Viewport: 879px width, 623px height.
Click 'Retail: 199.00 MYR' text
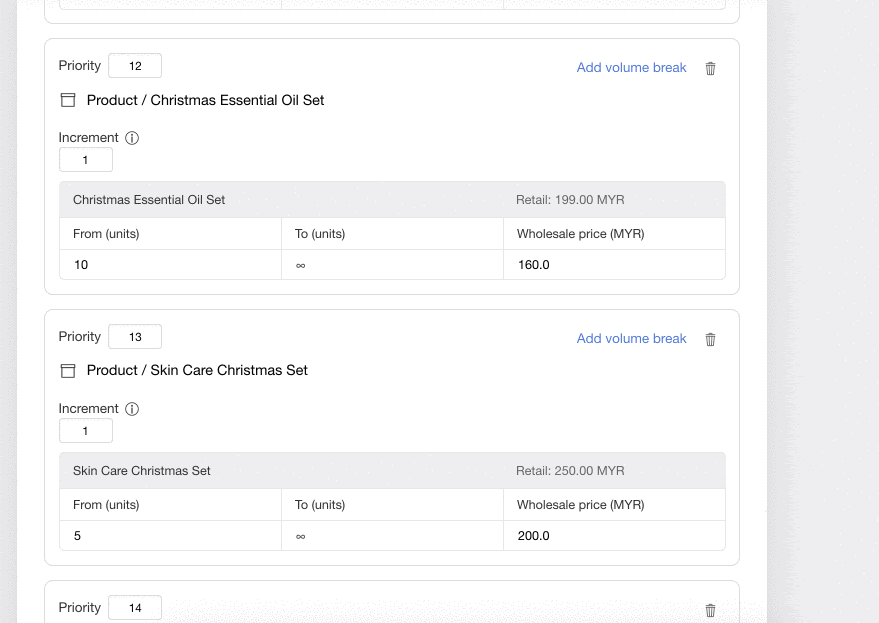[570, 200]
